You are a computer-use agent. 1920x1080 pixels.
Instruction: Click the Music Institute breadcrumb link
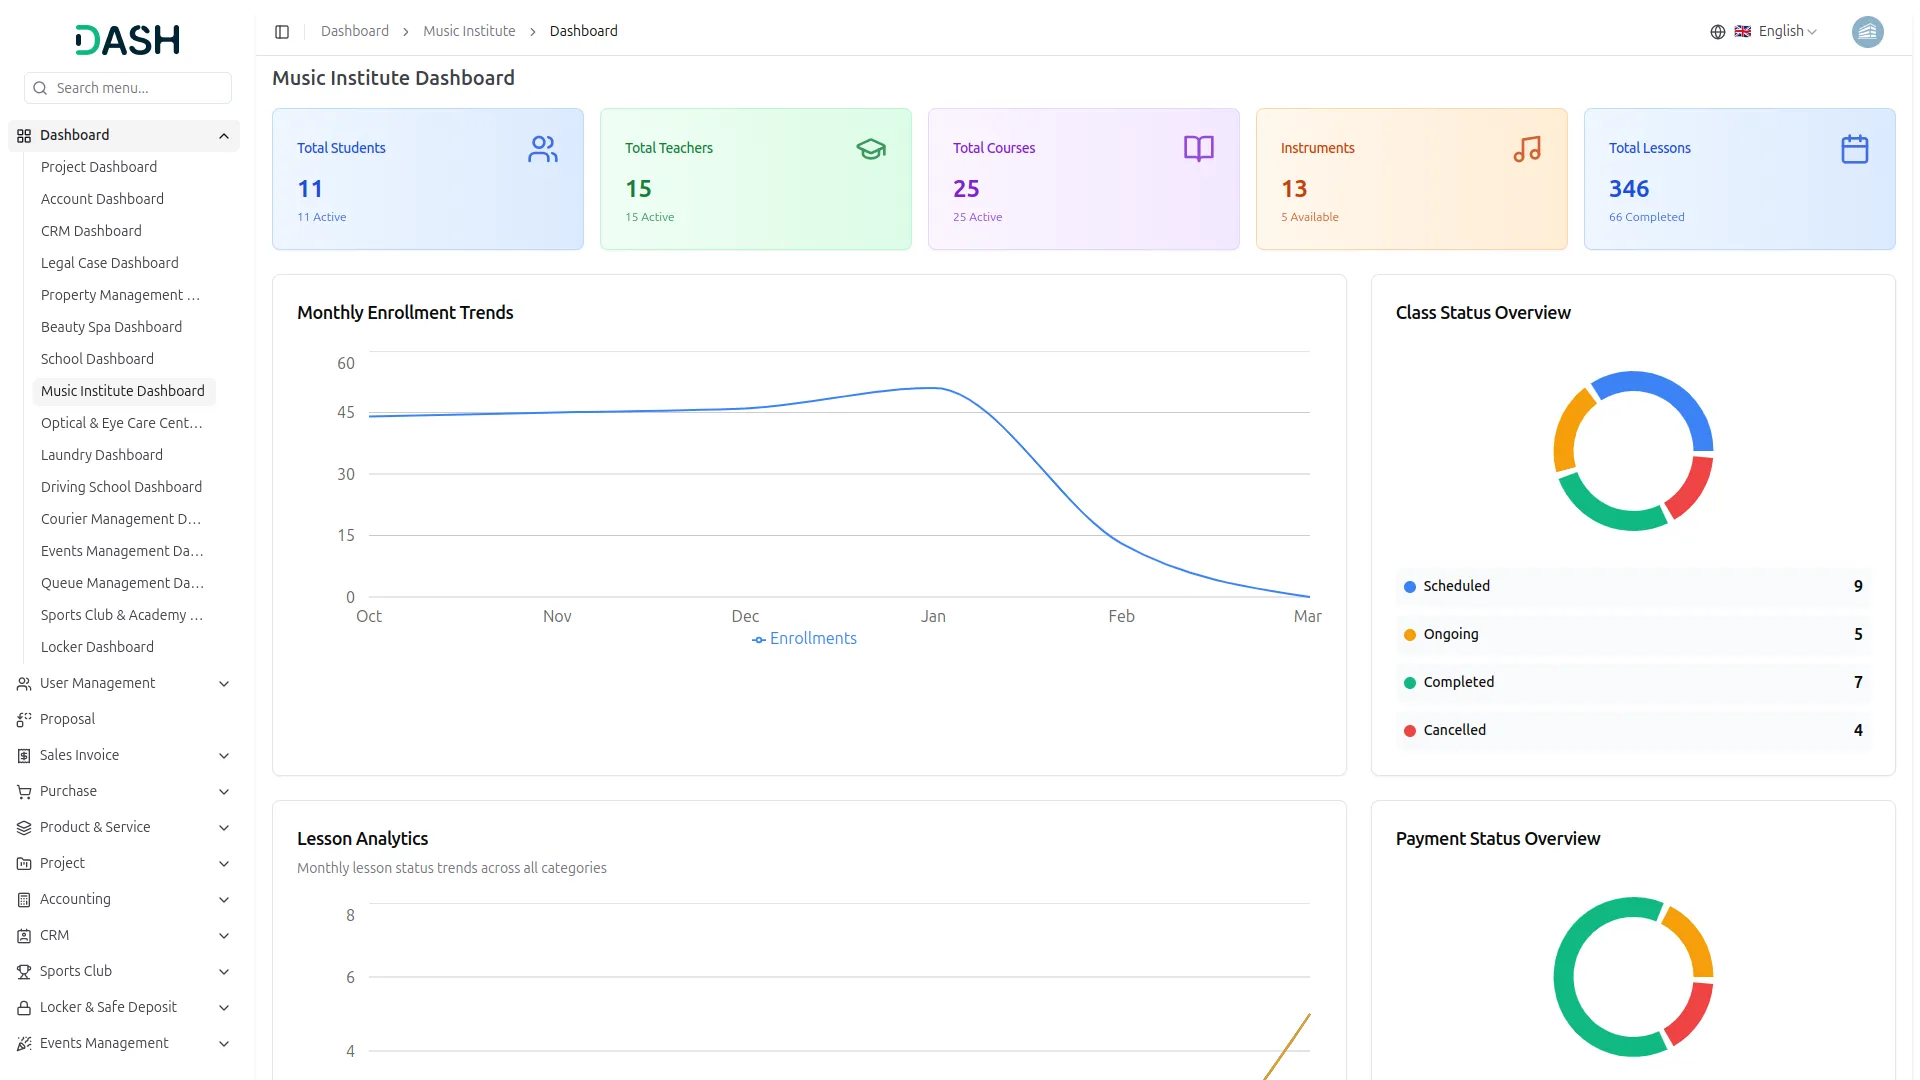coord(469,32)
